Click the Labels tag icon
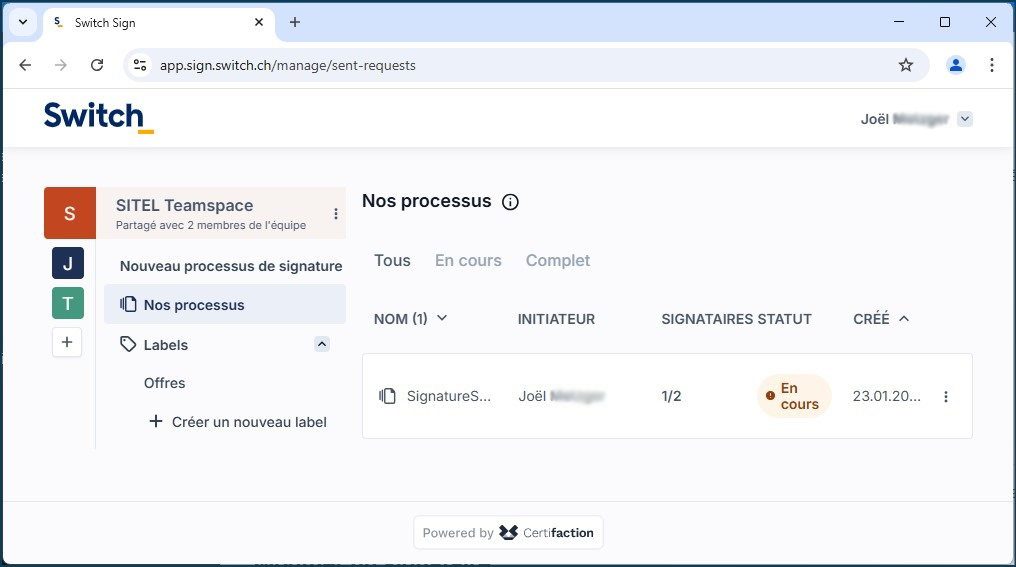Screen dimensions: 1016x567 click(x=128, y=344)
